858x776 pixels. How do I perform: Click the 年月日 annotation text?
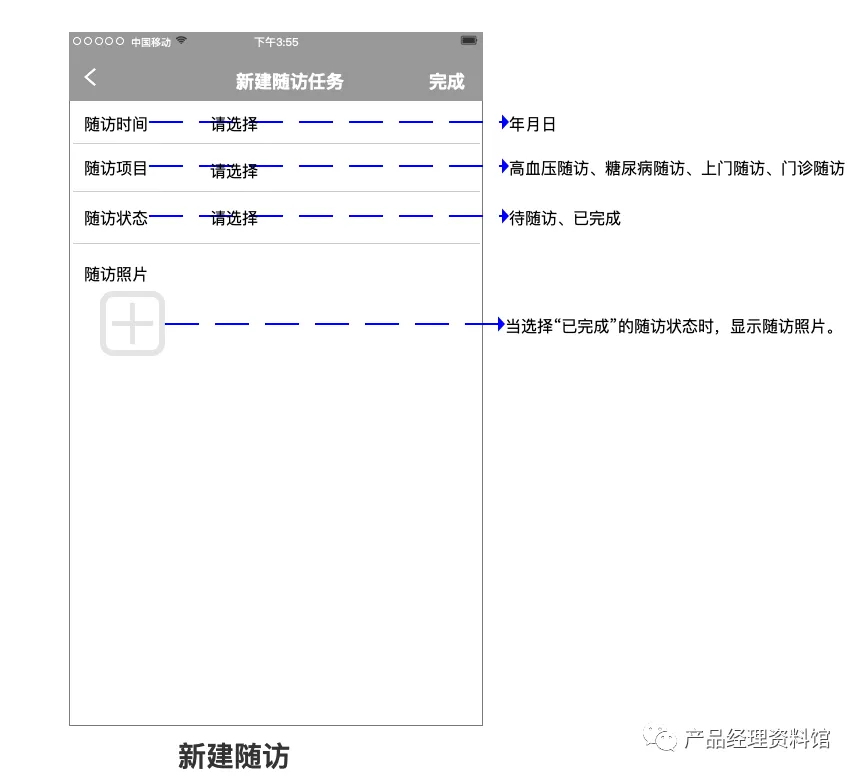533,124
